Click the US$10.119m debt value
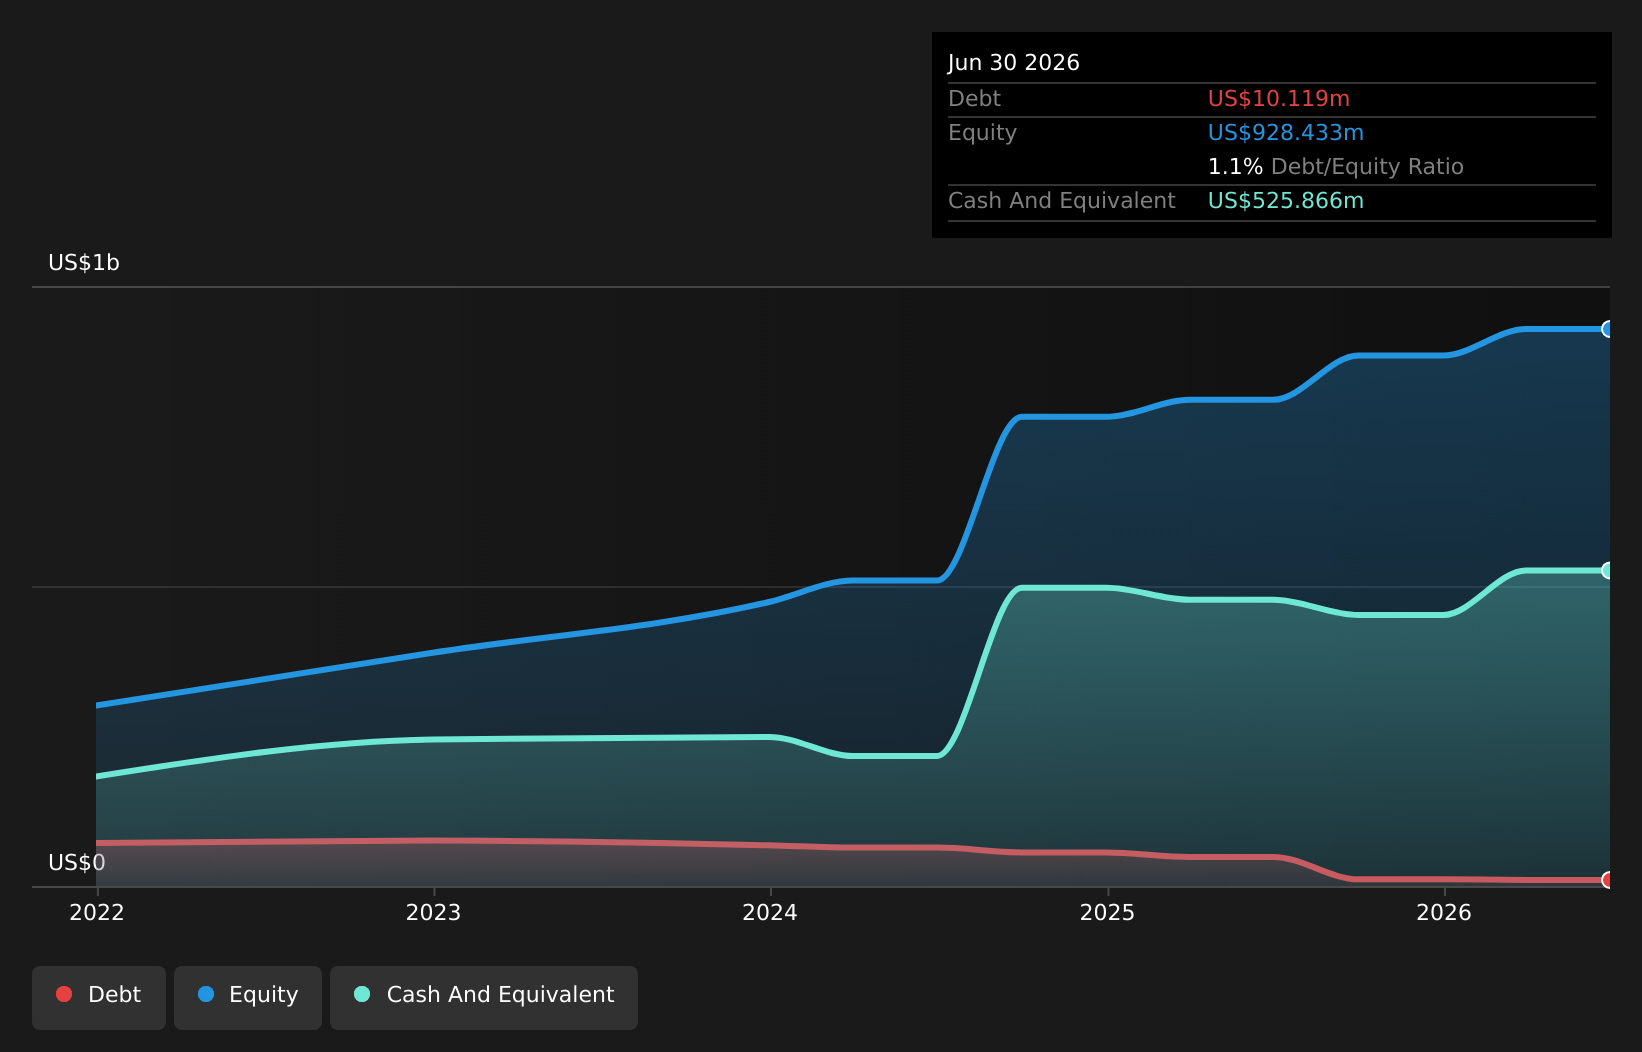Screen dimensions: 1642x1052 coord(1279,99)
